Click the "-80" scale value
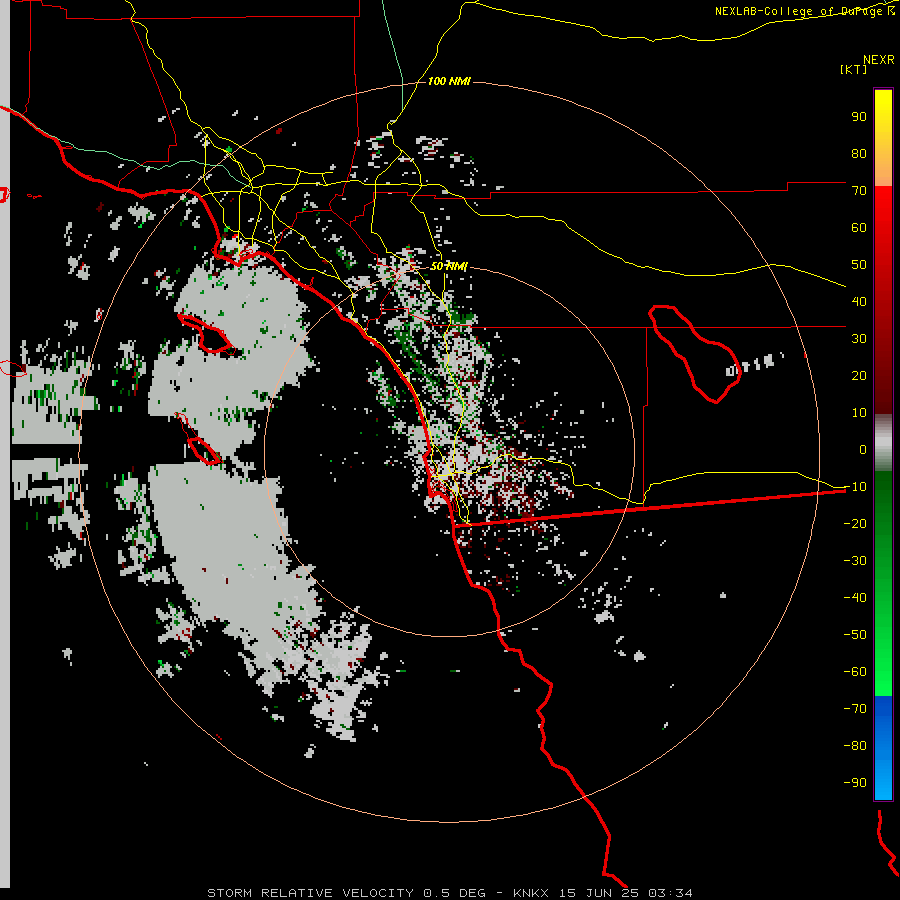The width and height of the screenshot is (900, 900). (x=855, y=746)
